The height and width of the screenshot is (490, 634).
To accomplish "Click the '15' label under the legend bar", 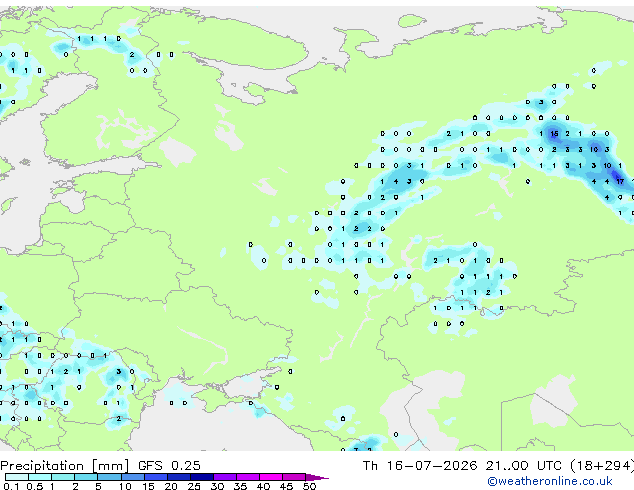I will point(148,486).
